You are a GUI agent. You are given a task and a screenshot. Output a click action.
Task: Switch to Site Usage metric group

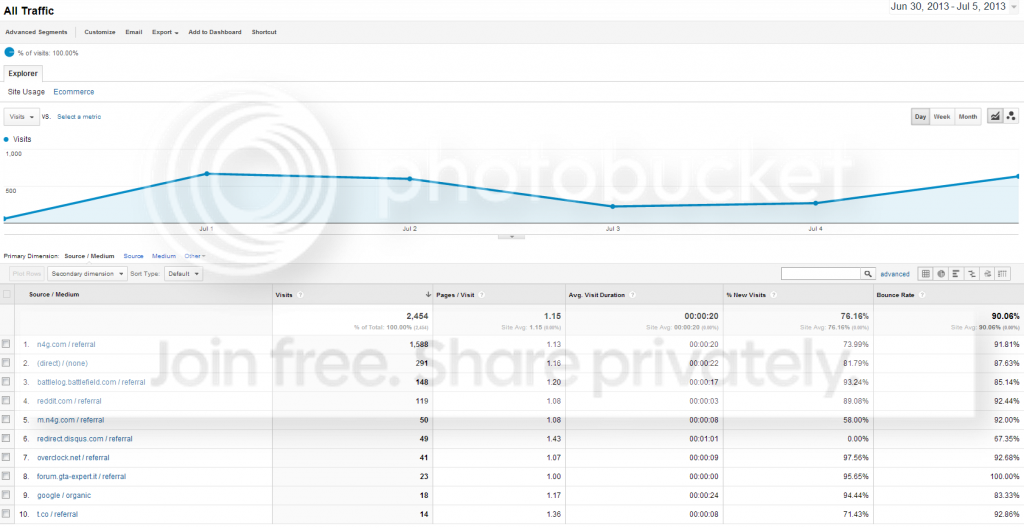click(26, 92)
